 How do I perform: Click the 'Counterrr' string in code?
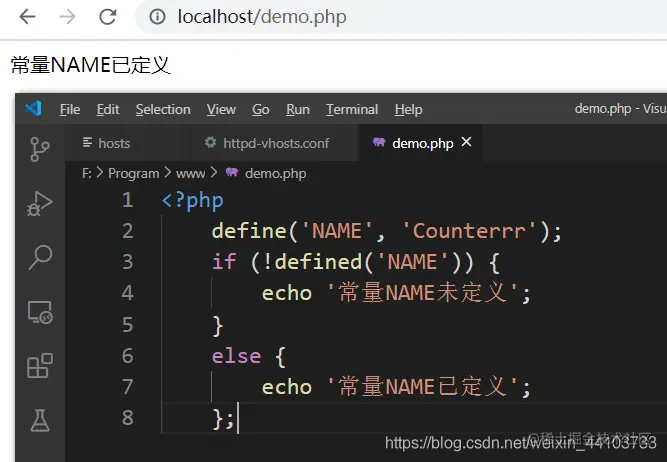pyautogui.click(x=469, y=231)
